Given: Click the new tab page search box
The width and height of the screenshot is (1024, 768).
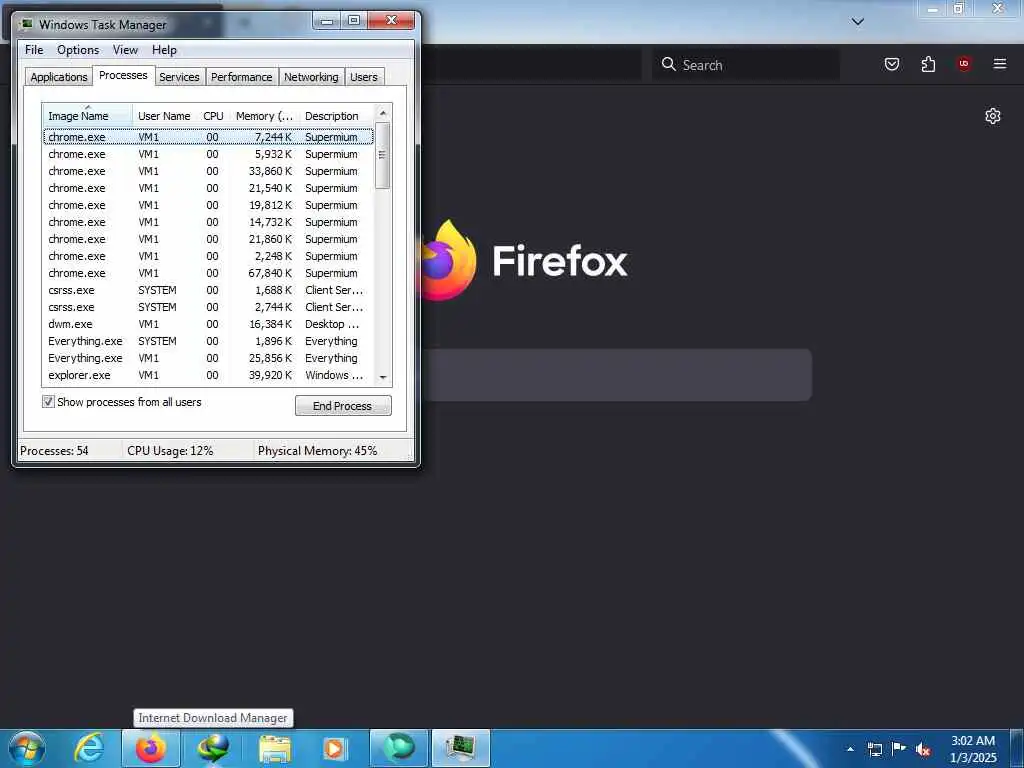Looking at the screenshot, I should [617, 375].
